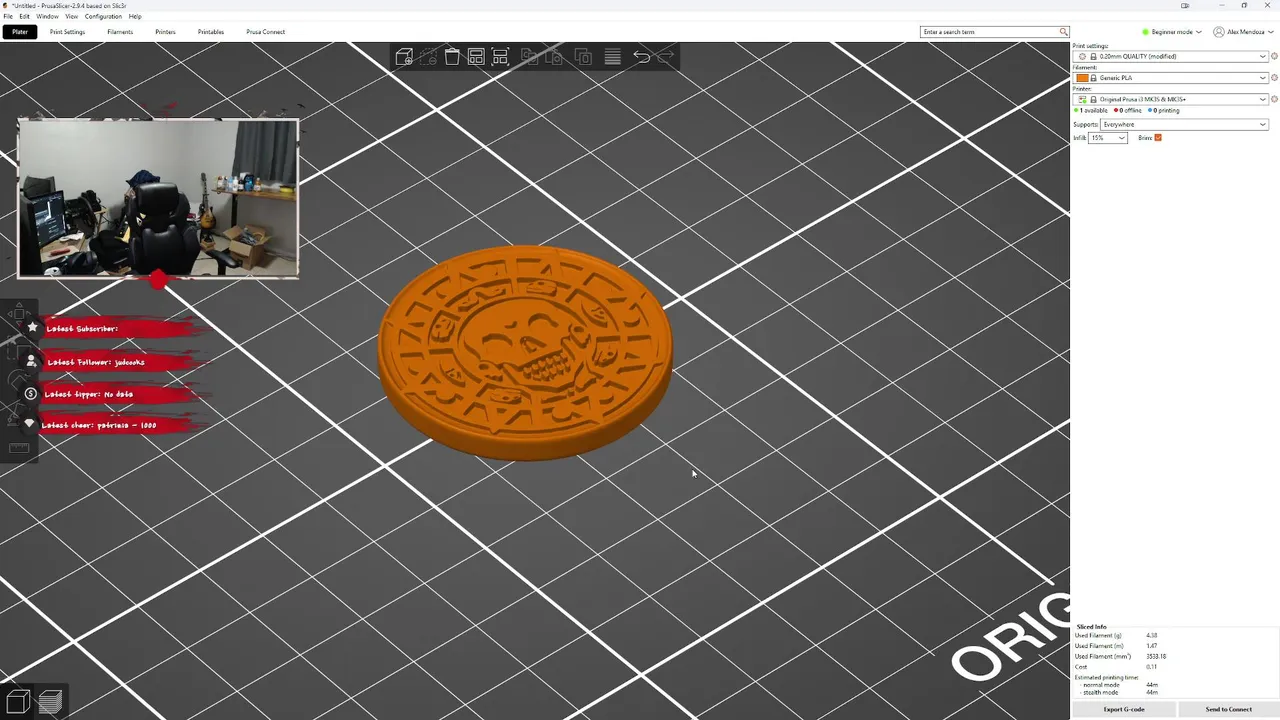Click the search magnifier icon
The image size is (1280, 720).
1064,32
